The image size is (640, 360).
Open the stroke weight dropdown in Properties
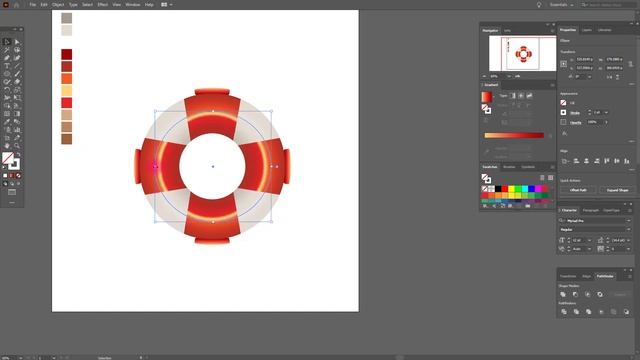[x=606, y=112]
